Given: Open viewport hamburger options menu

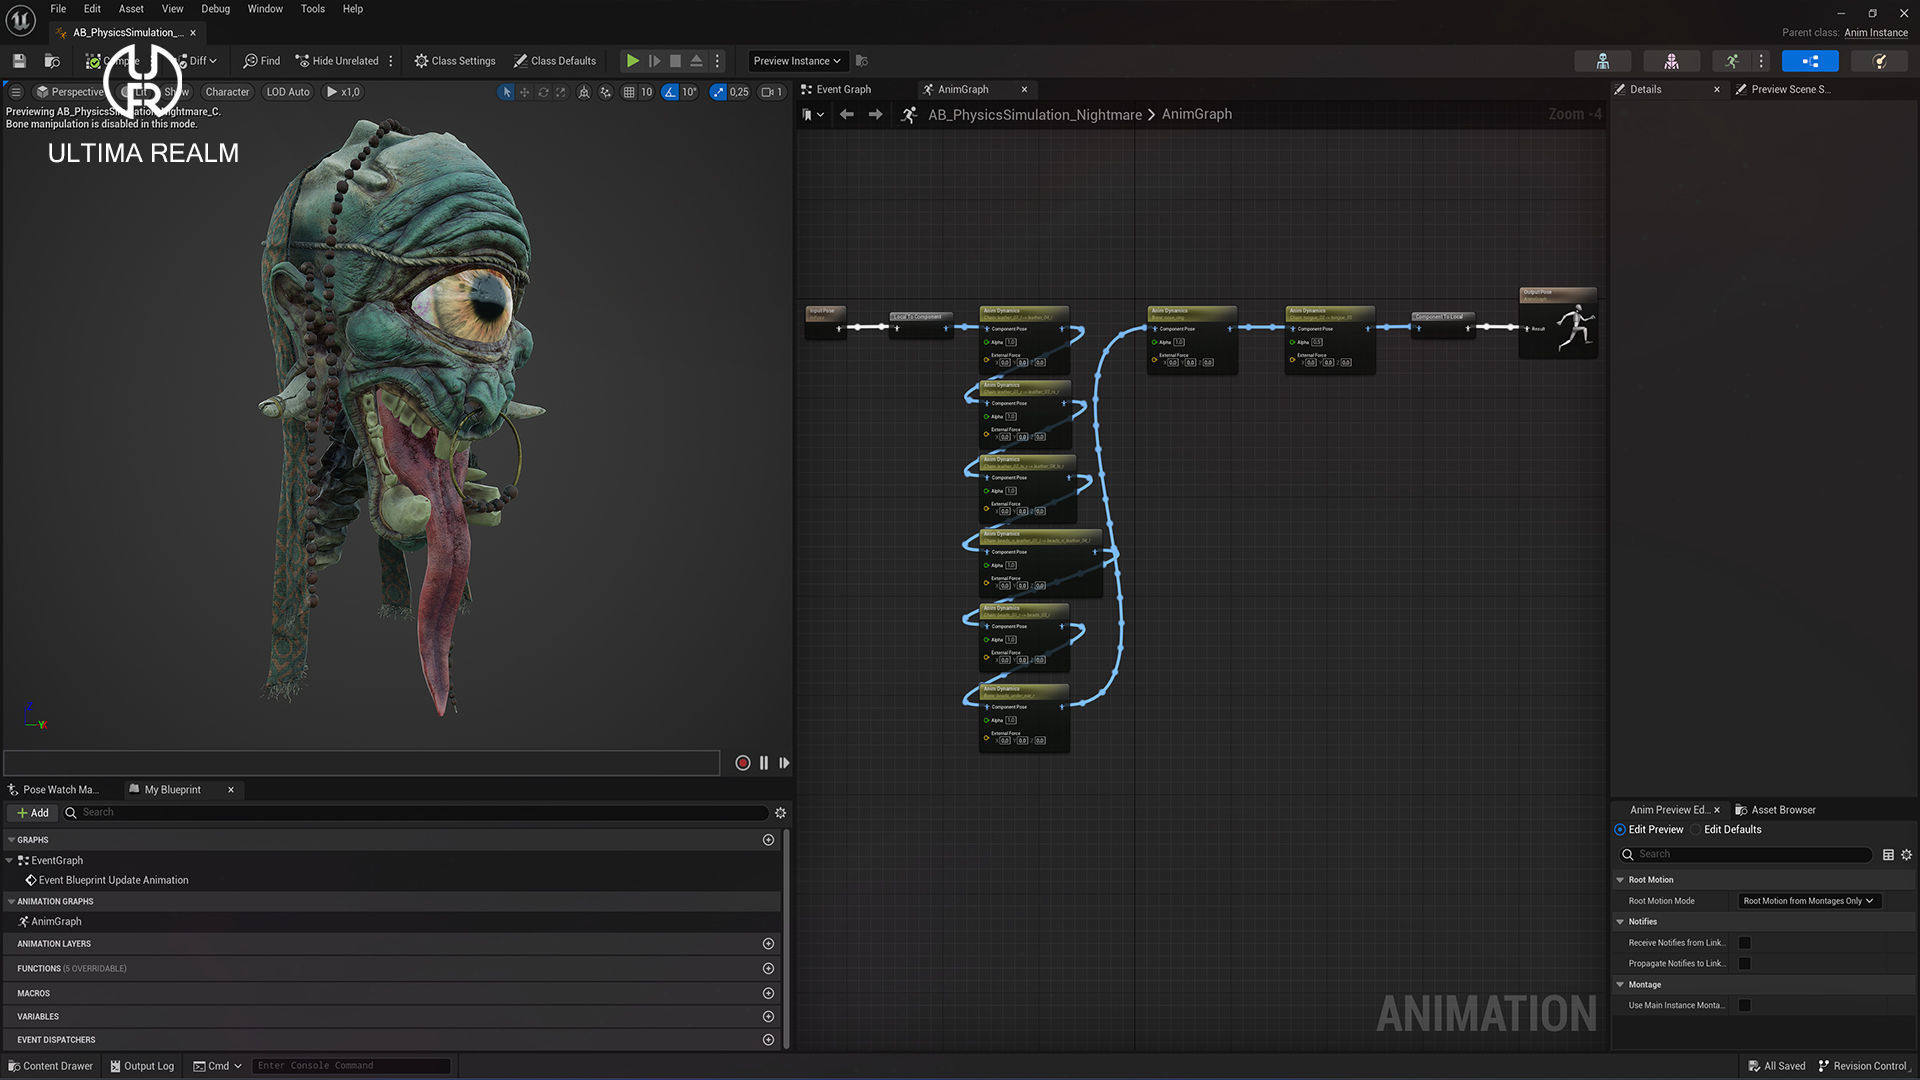Looking at the screenshot, I should coord(16,92).
